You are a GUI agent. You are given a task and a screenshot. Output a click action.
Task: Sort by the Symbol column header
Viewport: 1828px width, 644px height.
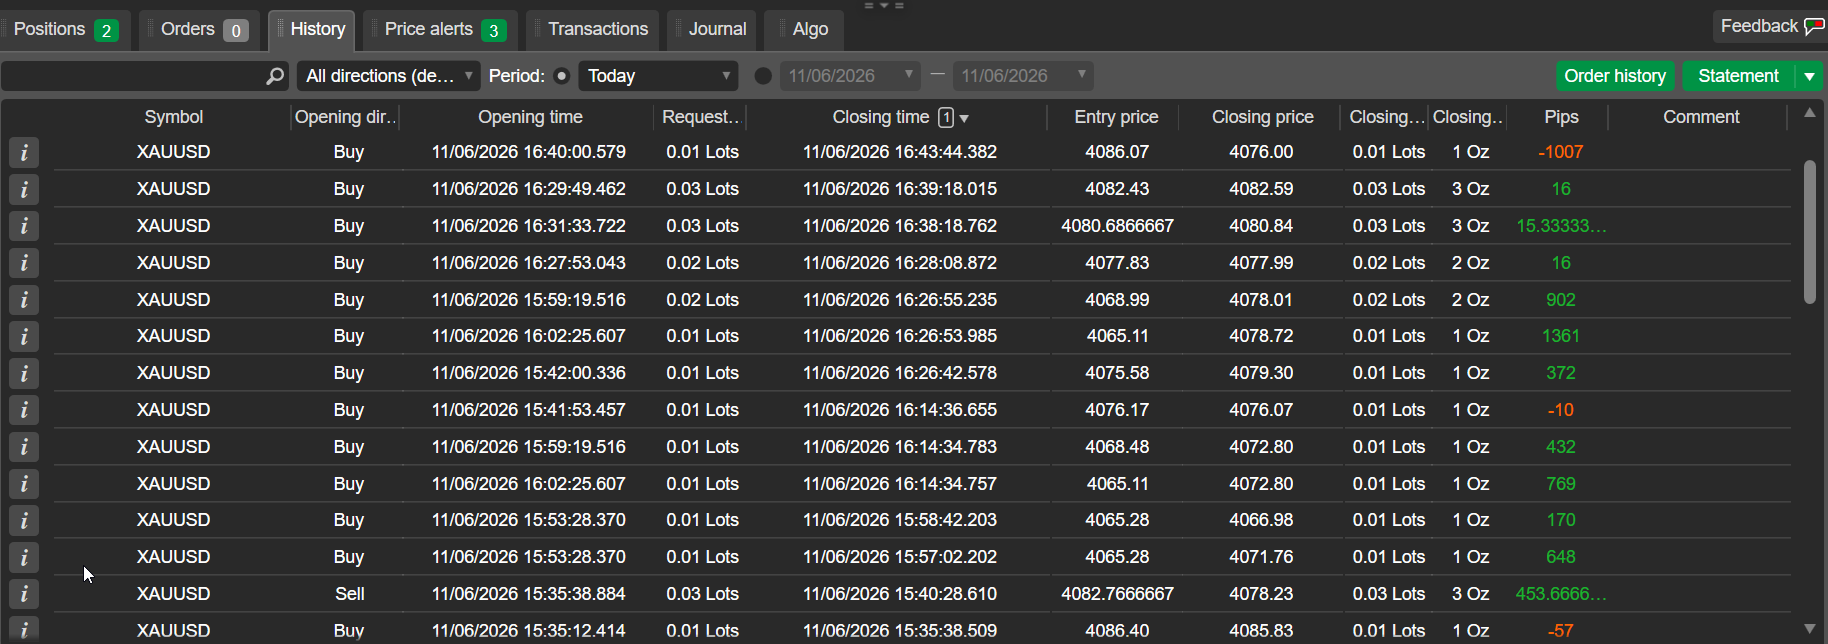click(174, 117)
